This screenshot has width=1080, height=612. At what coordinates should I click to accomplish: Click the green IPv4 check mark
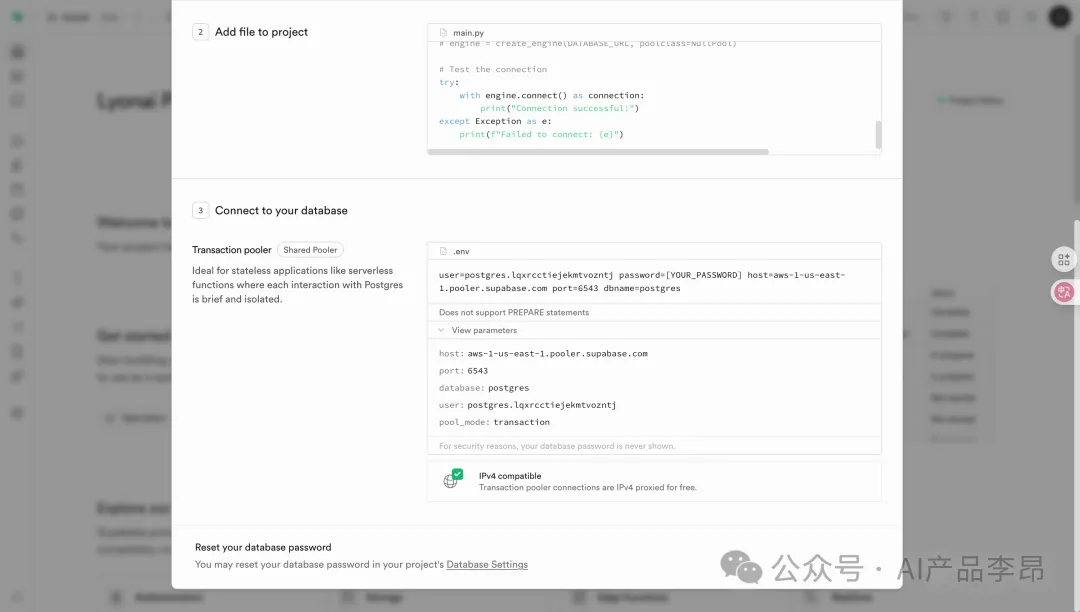(457, 474)
